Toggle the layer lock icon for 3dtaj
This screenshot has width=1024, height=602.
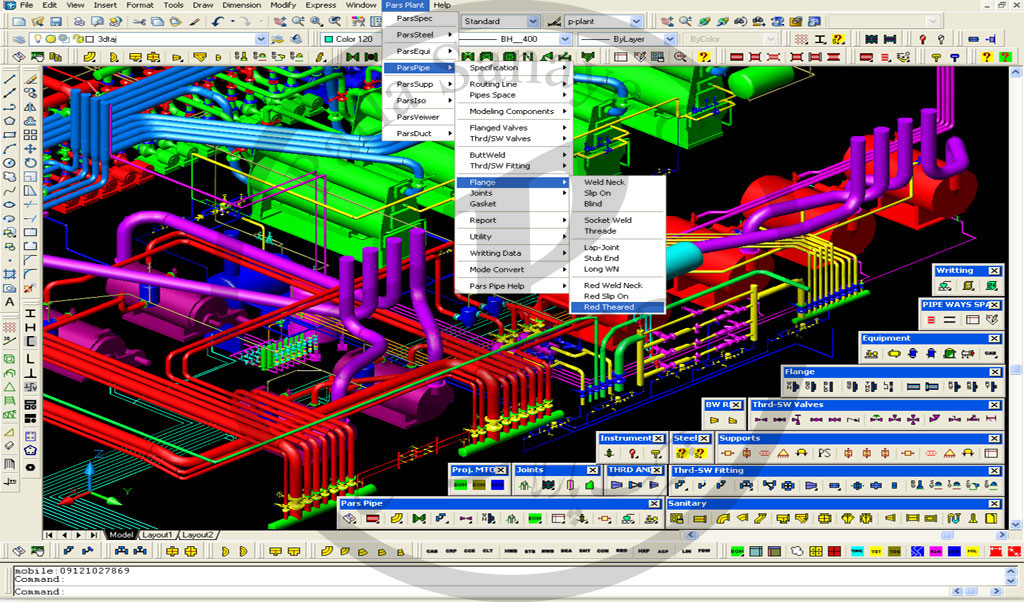[x=79, y=39]
